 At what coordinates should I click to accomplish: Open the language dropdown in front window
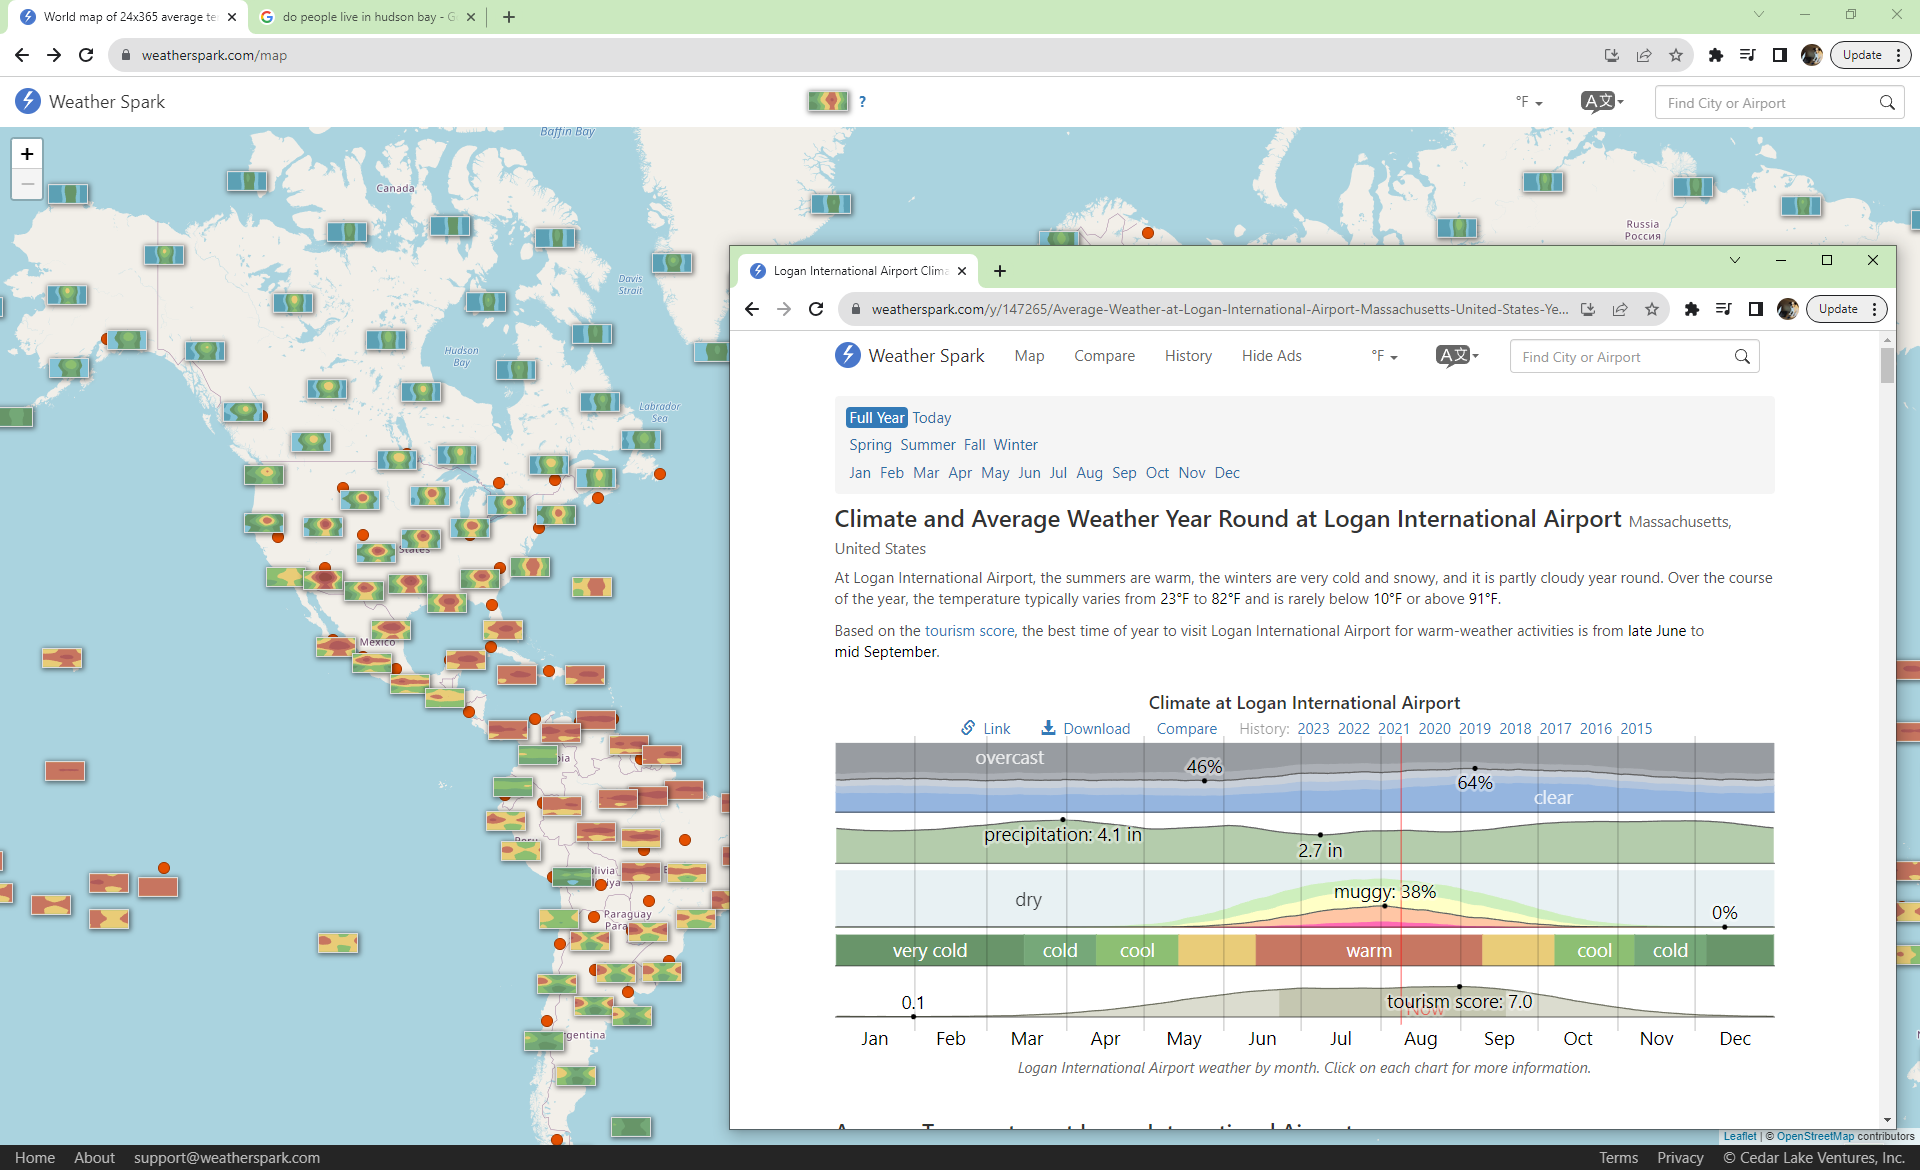(x=1457, y=355)
